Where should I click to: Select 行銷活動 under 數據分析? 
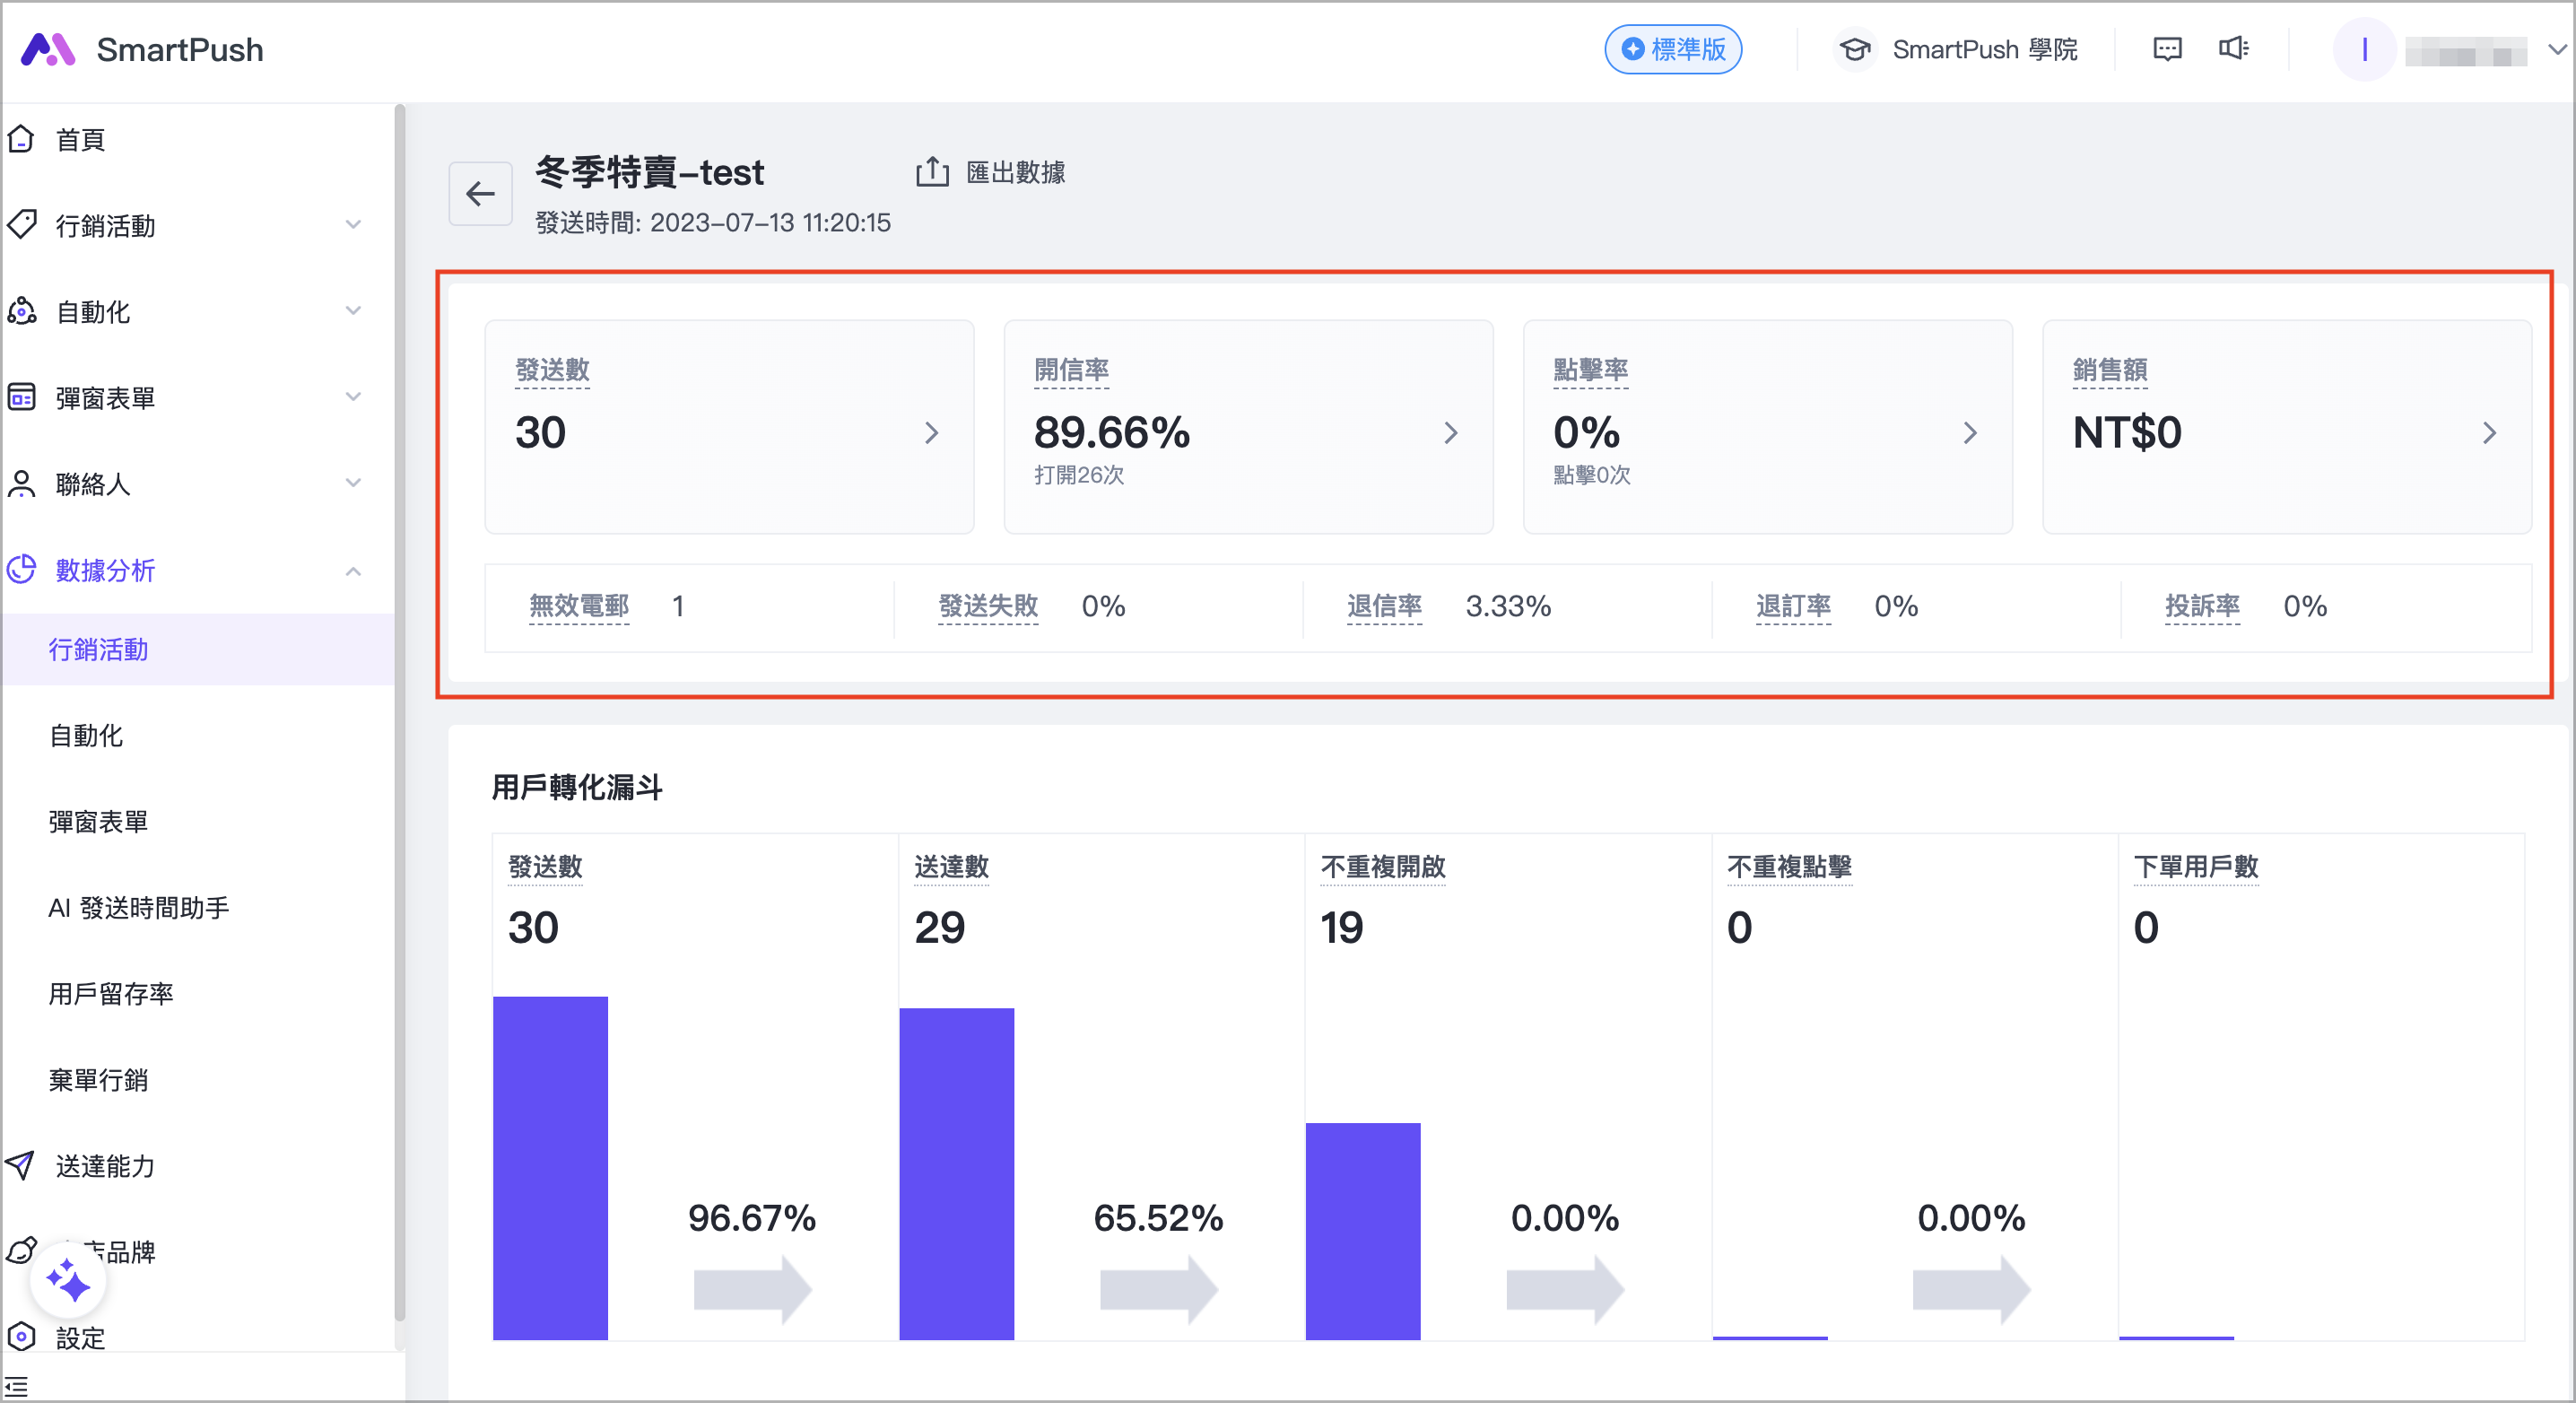click(198, 650)
